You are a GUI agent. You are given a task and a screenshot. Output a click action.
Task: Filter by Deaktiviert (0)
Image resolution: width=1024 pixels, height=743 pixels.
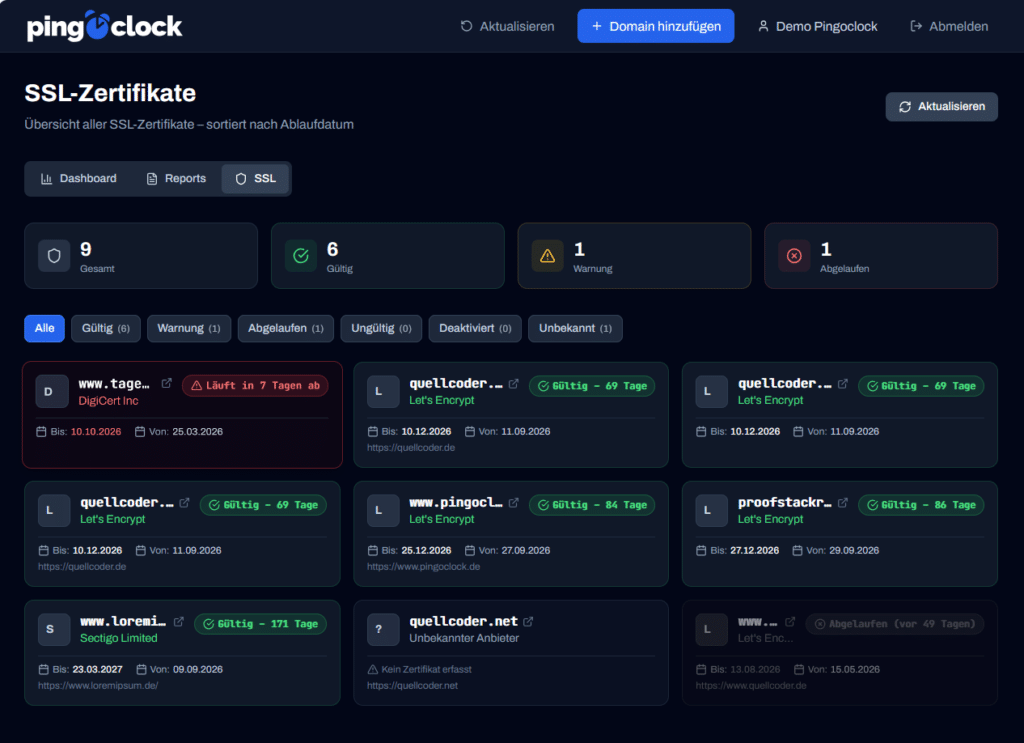click(475, 328)
